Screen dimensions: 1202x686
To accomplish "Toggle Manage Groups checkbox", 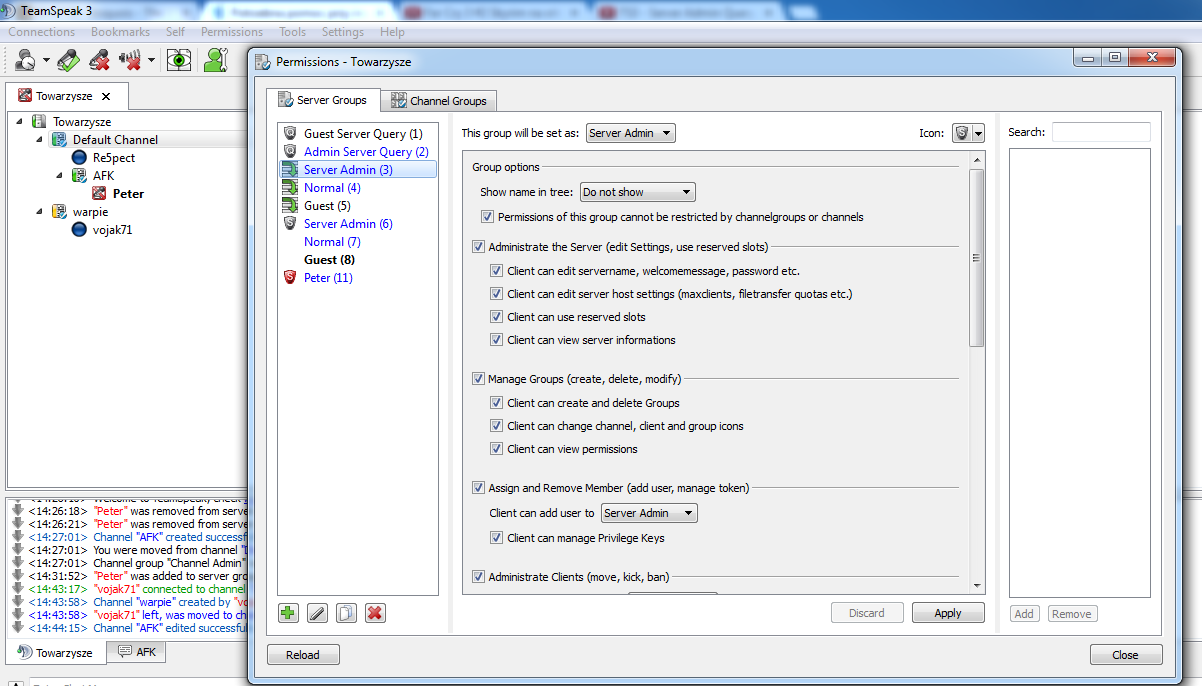I will 478,379.
